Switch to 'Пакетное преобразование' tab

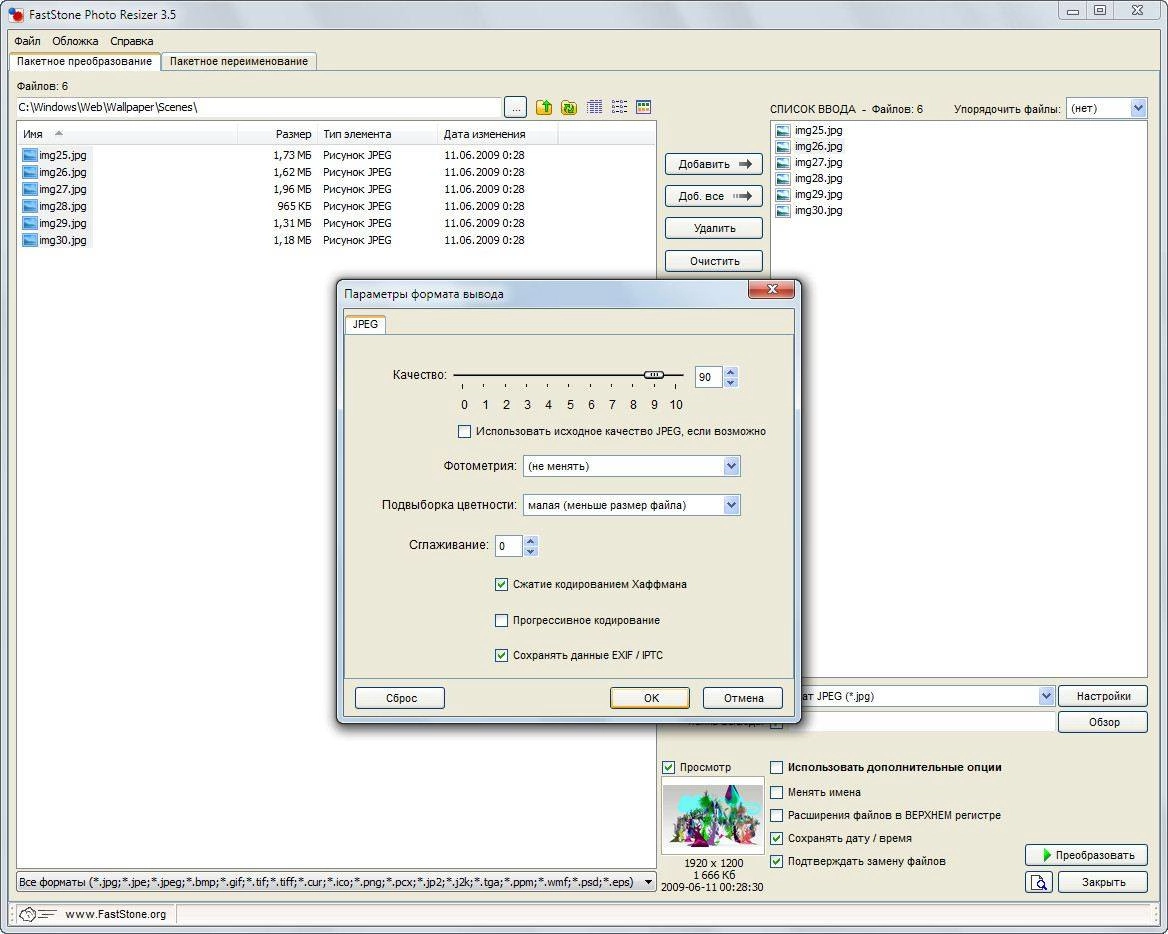84,61
